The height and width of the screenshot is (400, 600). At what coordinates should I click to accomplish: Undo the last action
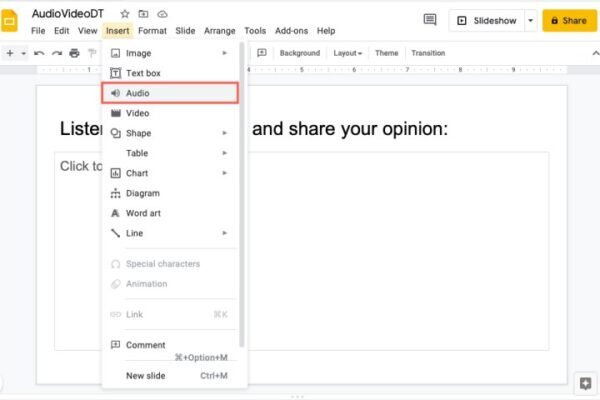point(39,53)
